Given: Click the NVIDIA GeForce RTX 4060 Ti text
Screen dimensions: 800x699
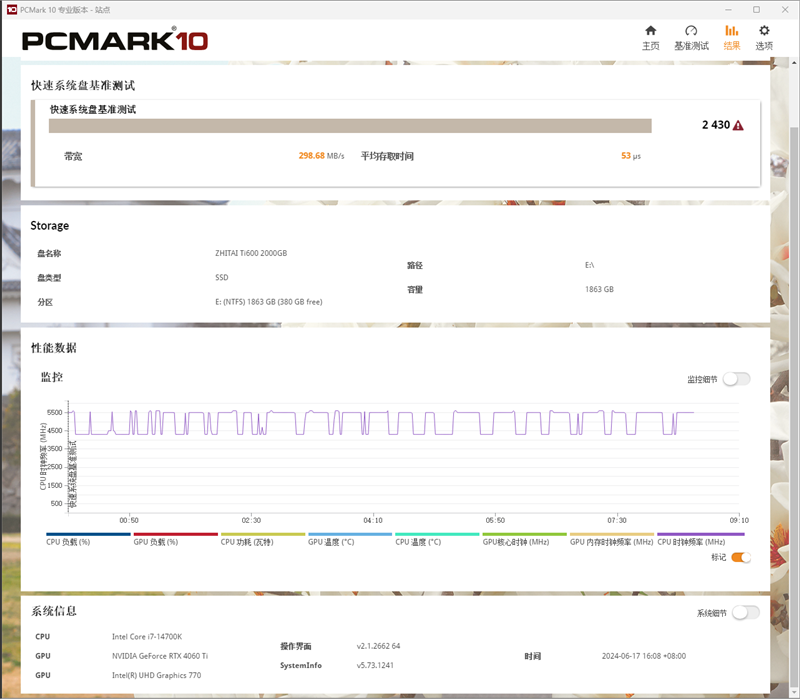Looking at the screenshot, I should [x=160, y=656].
